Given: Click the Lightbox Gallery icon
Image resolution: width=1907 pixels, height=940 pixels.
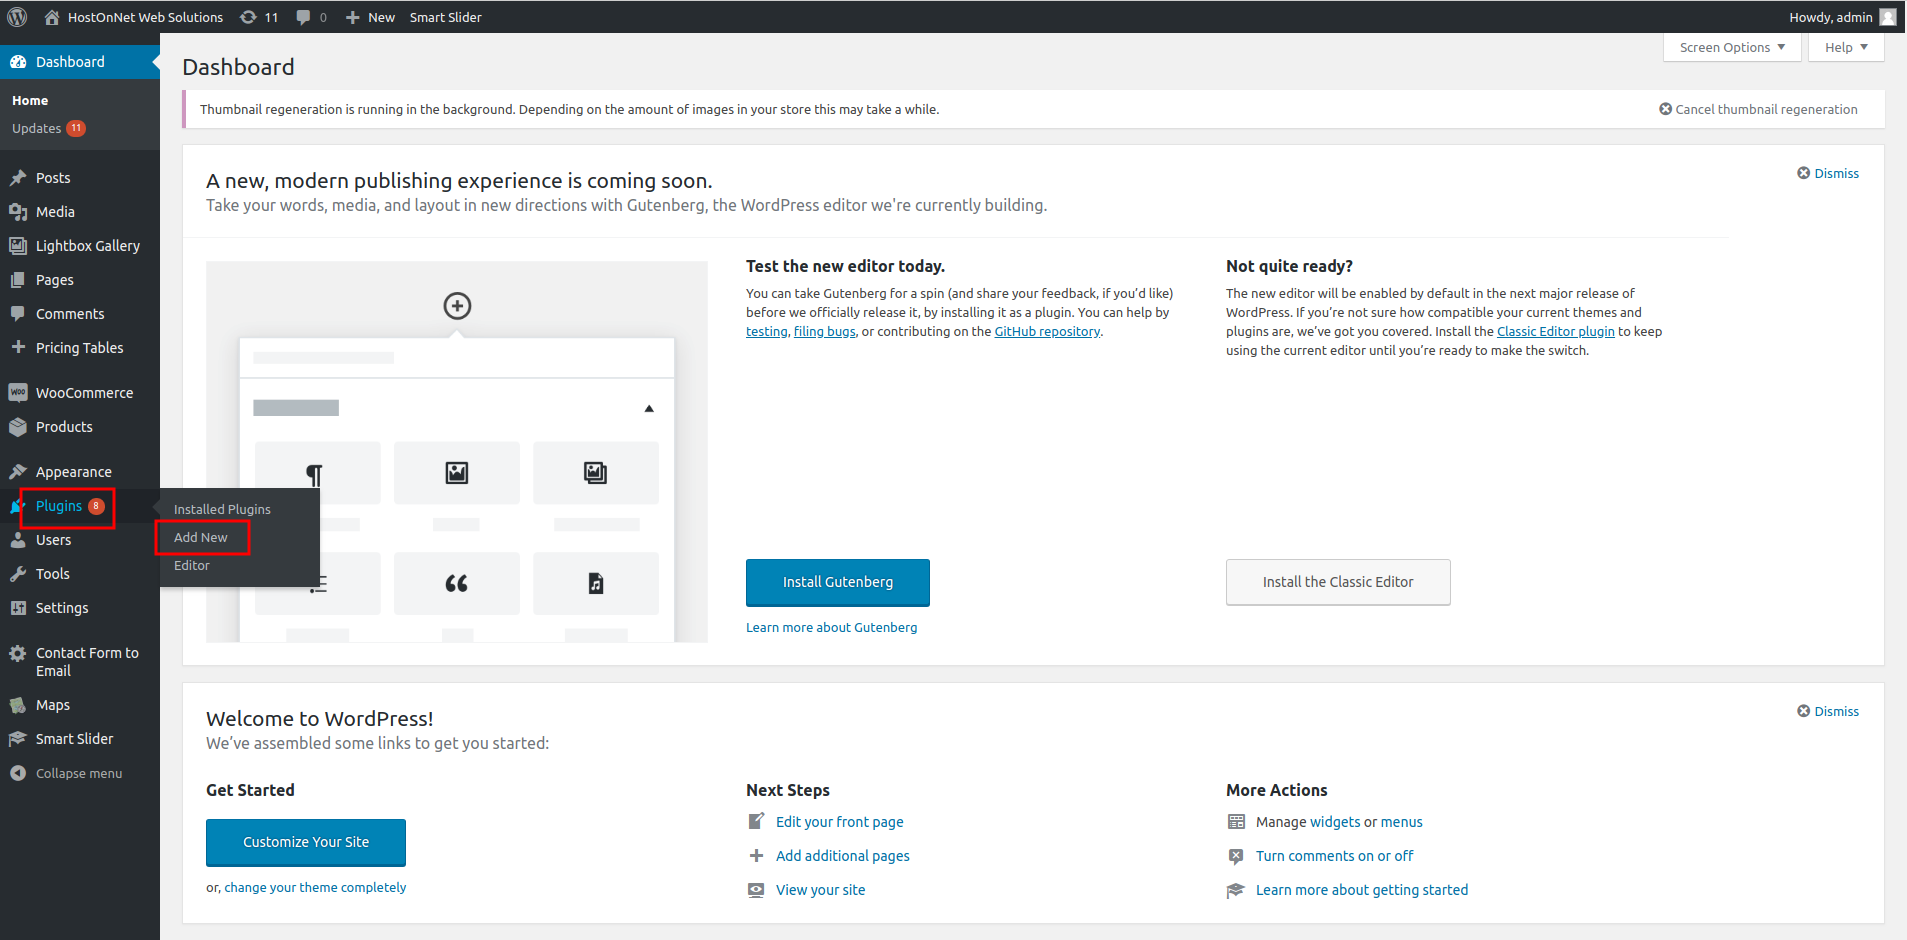Looking at the screenshot, I should 18,246.
